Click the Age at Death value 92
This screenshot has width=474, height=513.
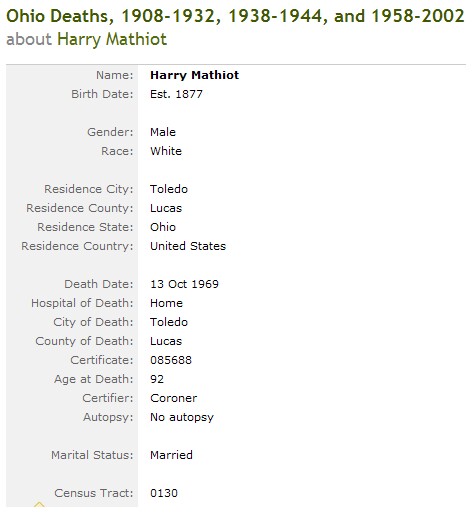(x=157, y=379)
